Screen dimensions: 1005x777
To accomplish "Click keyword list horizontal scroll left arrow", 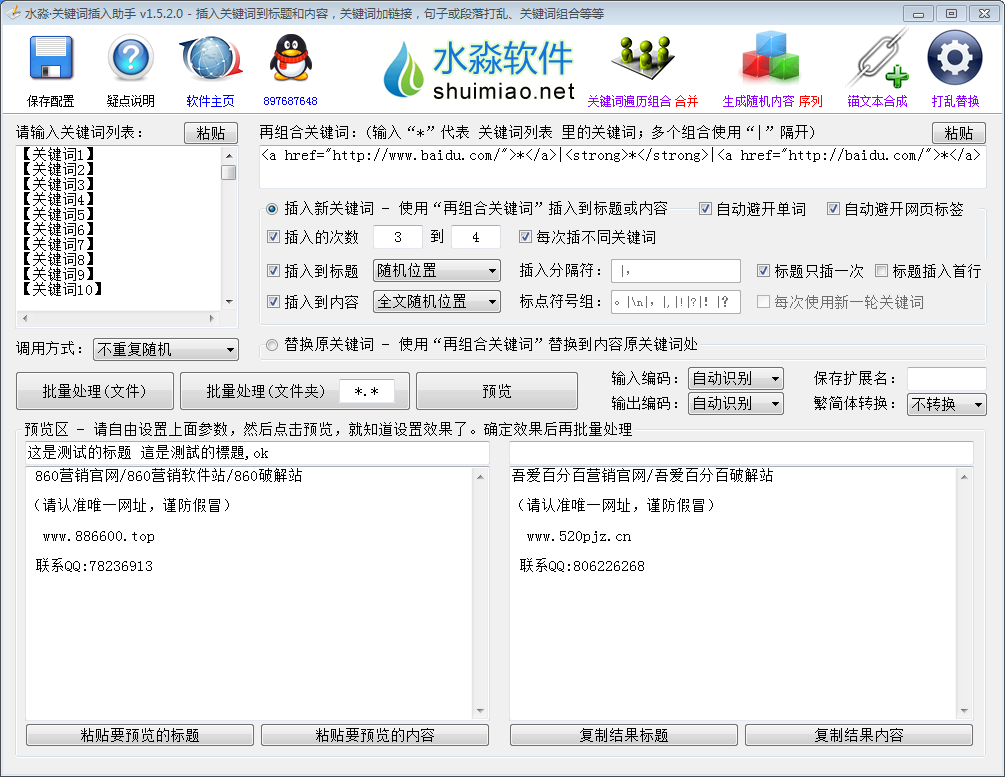I will (25, 318).
